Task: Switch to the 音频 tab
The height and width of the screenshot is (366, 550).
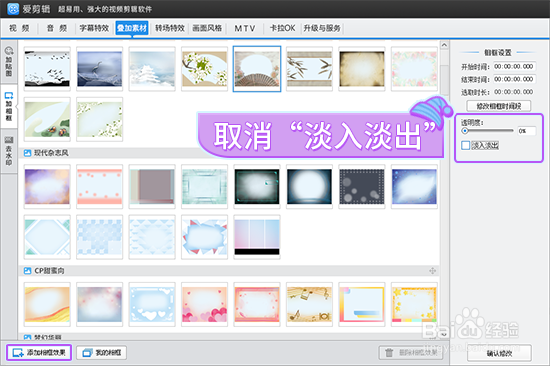Action: pos(56,28)
